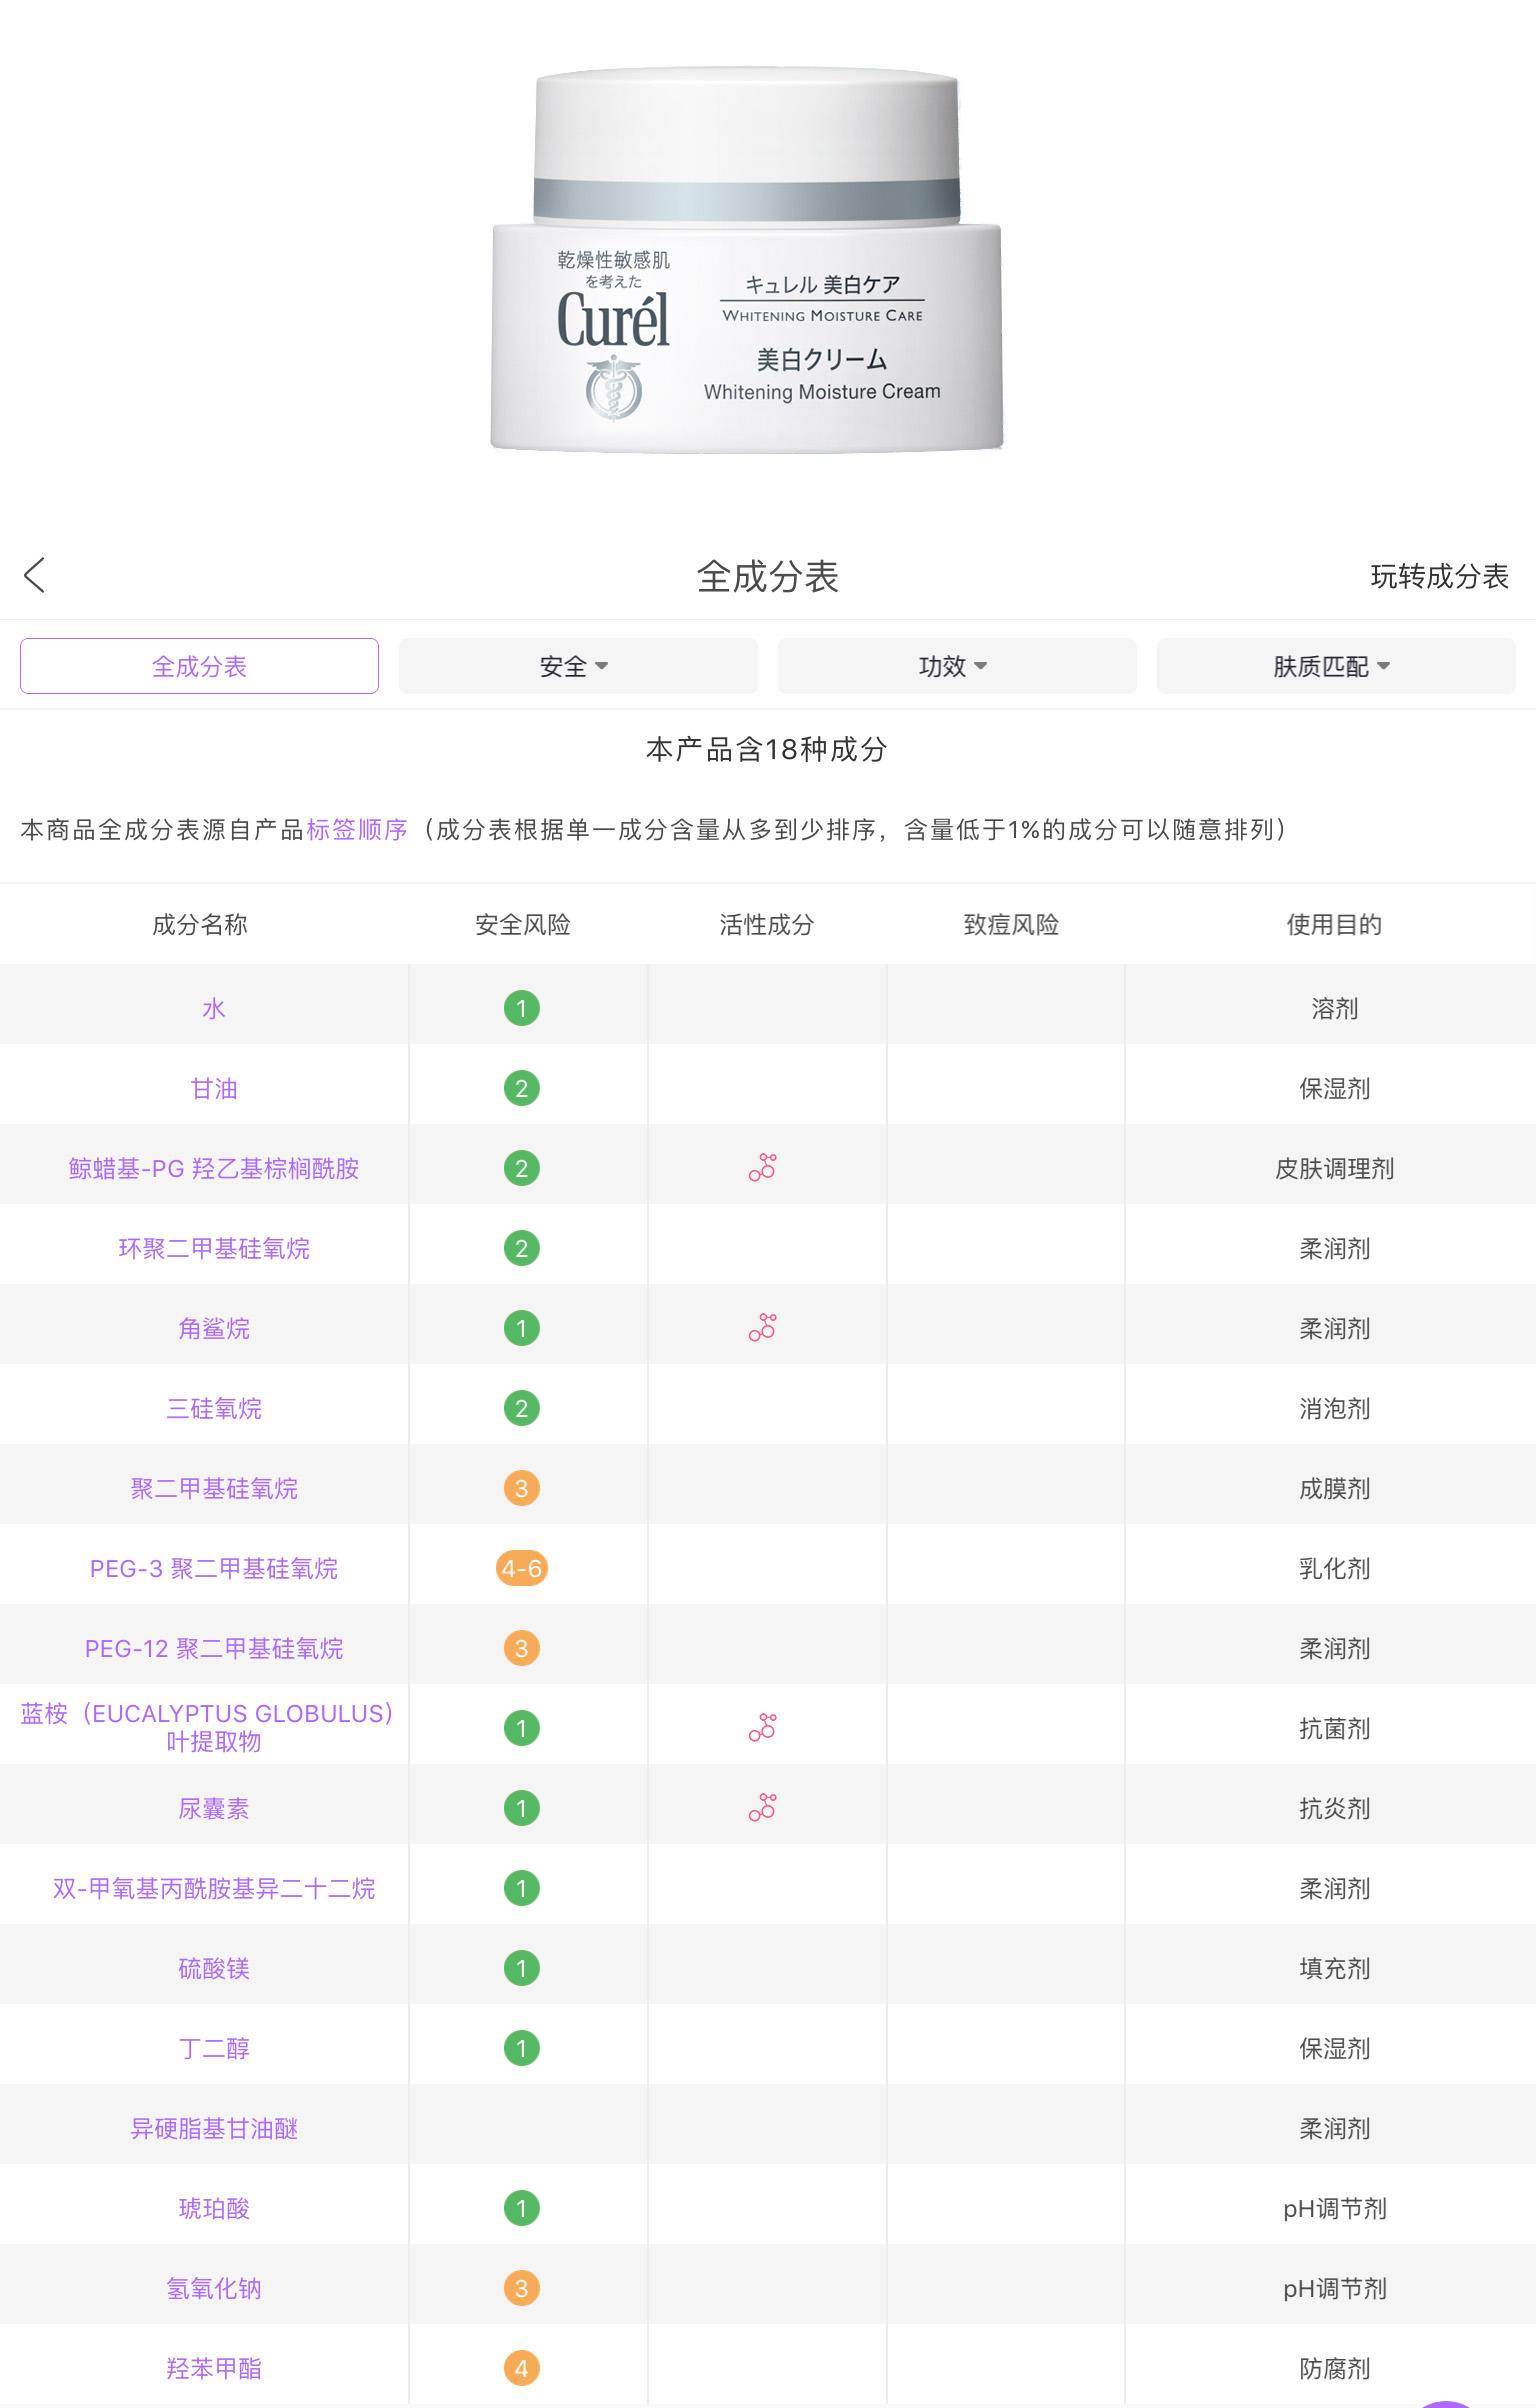Screen dimensions: 1536x2408
Task: Open ingredient PEG-3 聚二甲基硅氧烷
Action: [x=214, y=1568]
